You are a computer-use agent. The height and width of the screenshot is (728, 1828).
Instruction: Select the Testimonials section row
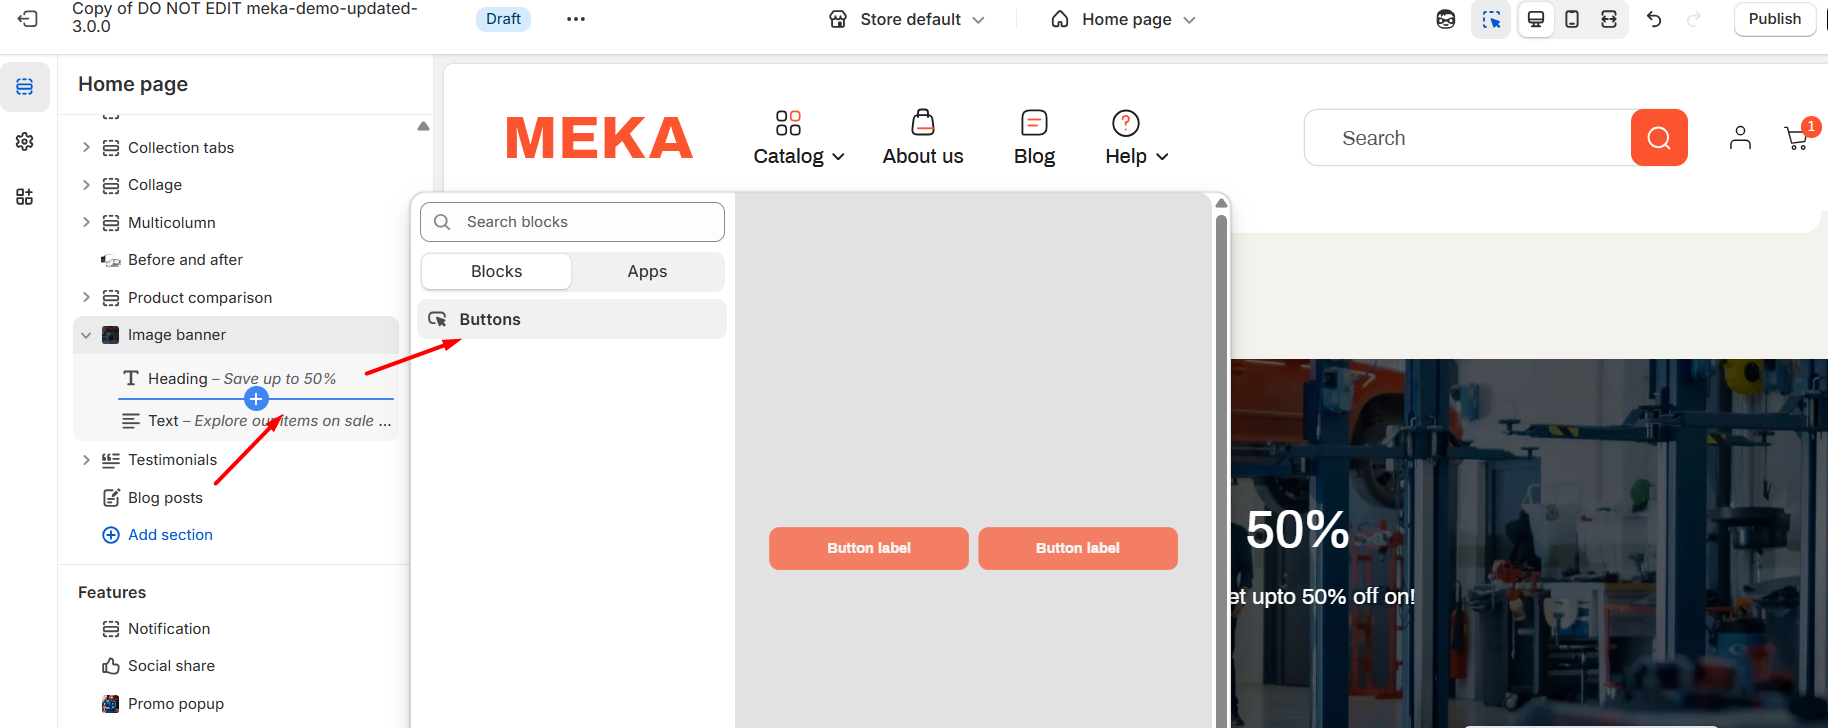tap(236, 460)
